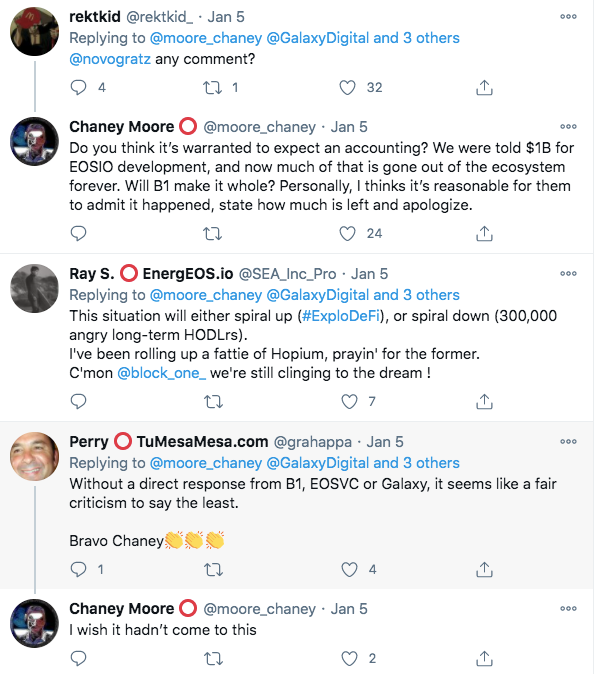Open the @block_one_ mention
This screenshot has height=674, width=596.
tap(161, 373)
